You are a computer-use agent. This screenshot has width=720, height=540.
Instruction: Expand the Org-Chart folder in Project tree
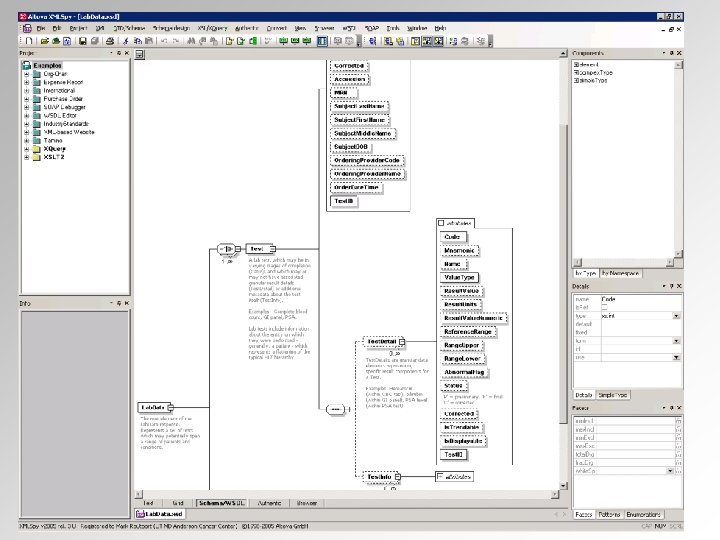tap(27, 74)
